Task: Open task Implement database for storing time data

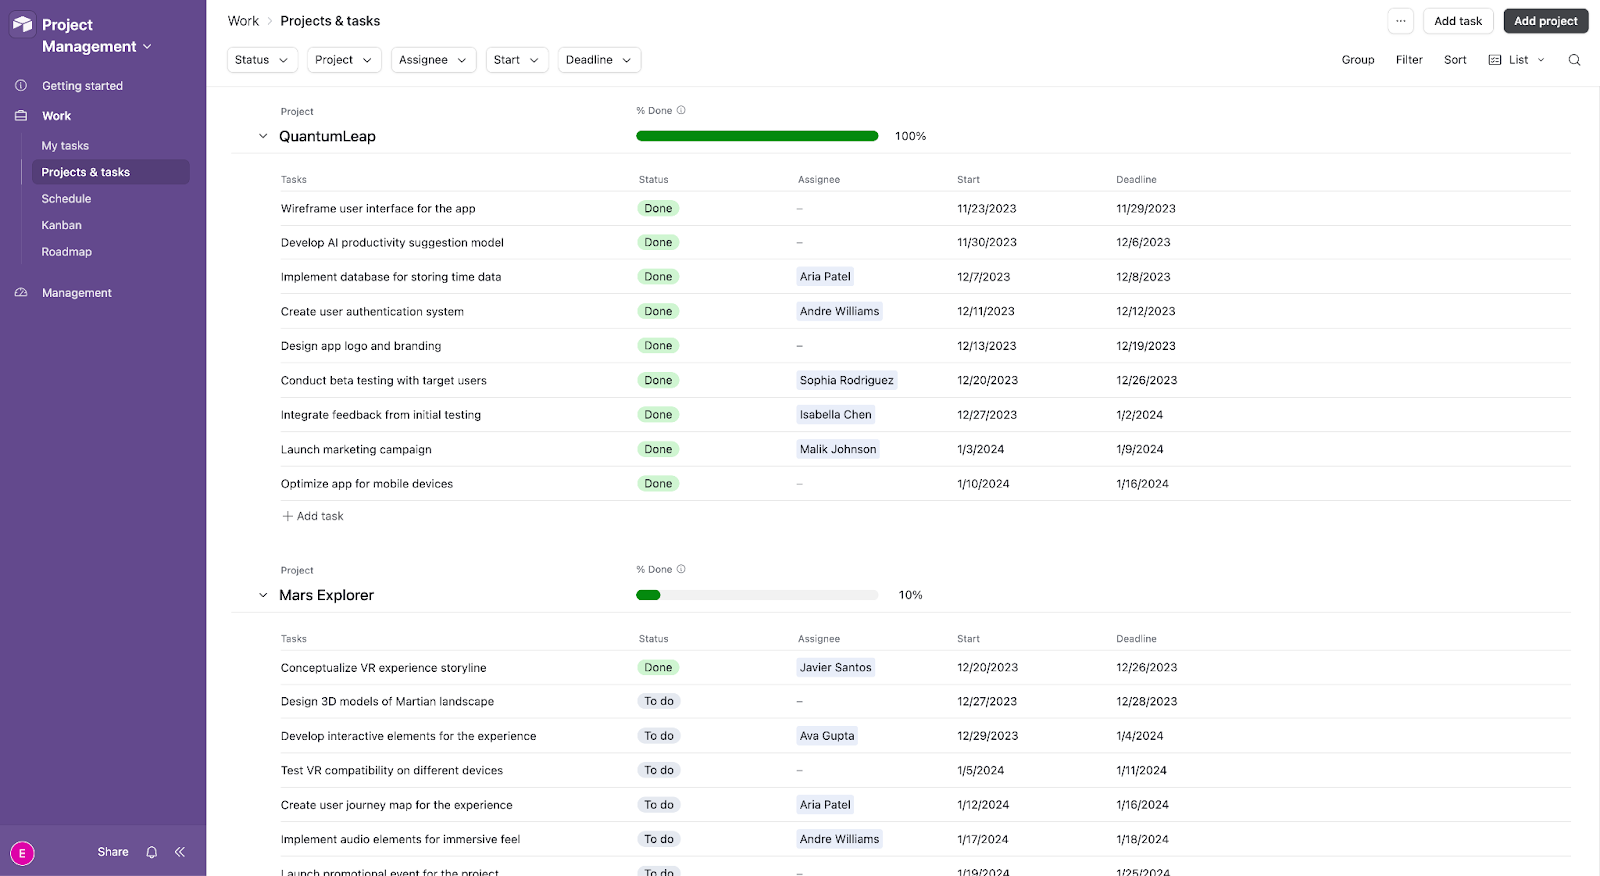Action: click(391, 277)
